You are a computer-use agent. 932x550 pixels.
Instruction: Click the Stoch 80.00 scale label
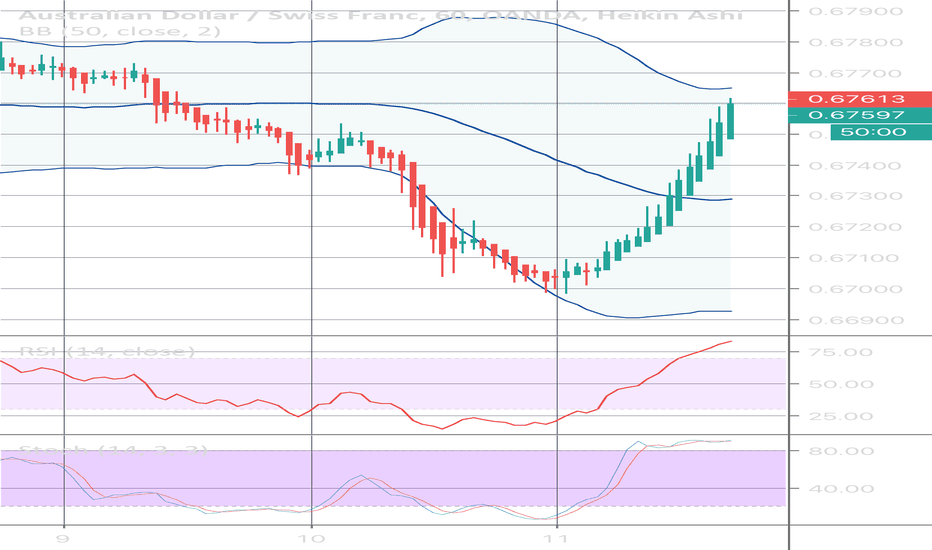point(840,451)
